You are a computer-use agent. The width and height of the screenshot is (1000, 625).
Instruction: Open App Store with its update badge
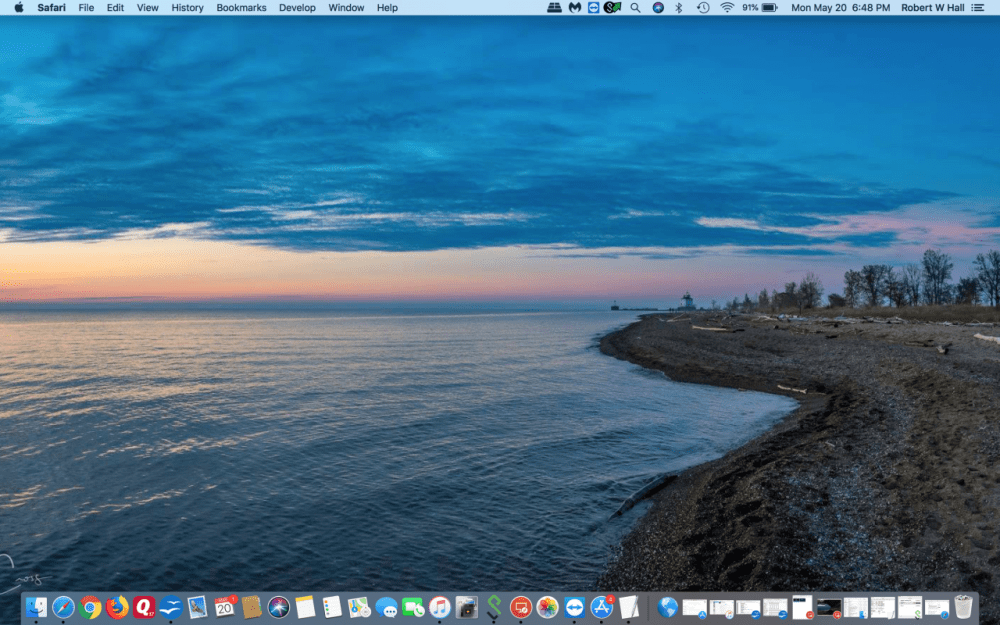pos(600,605)
